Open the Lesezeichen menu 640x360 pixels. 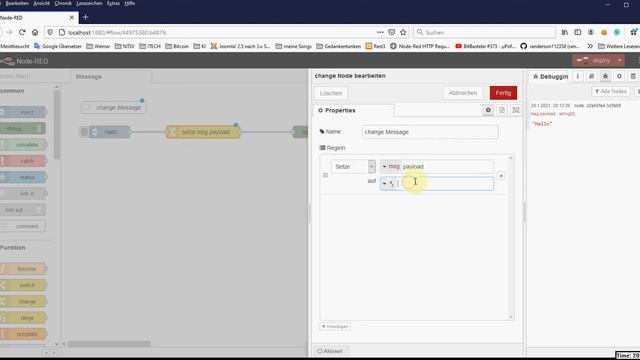coord(89,3)
